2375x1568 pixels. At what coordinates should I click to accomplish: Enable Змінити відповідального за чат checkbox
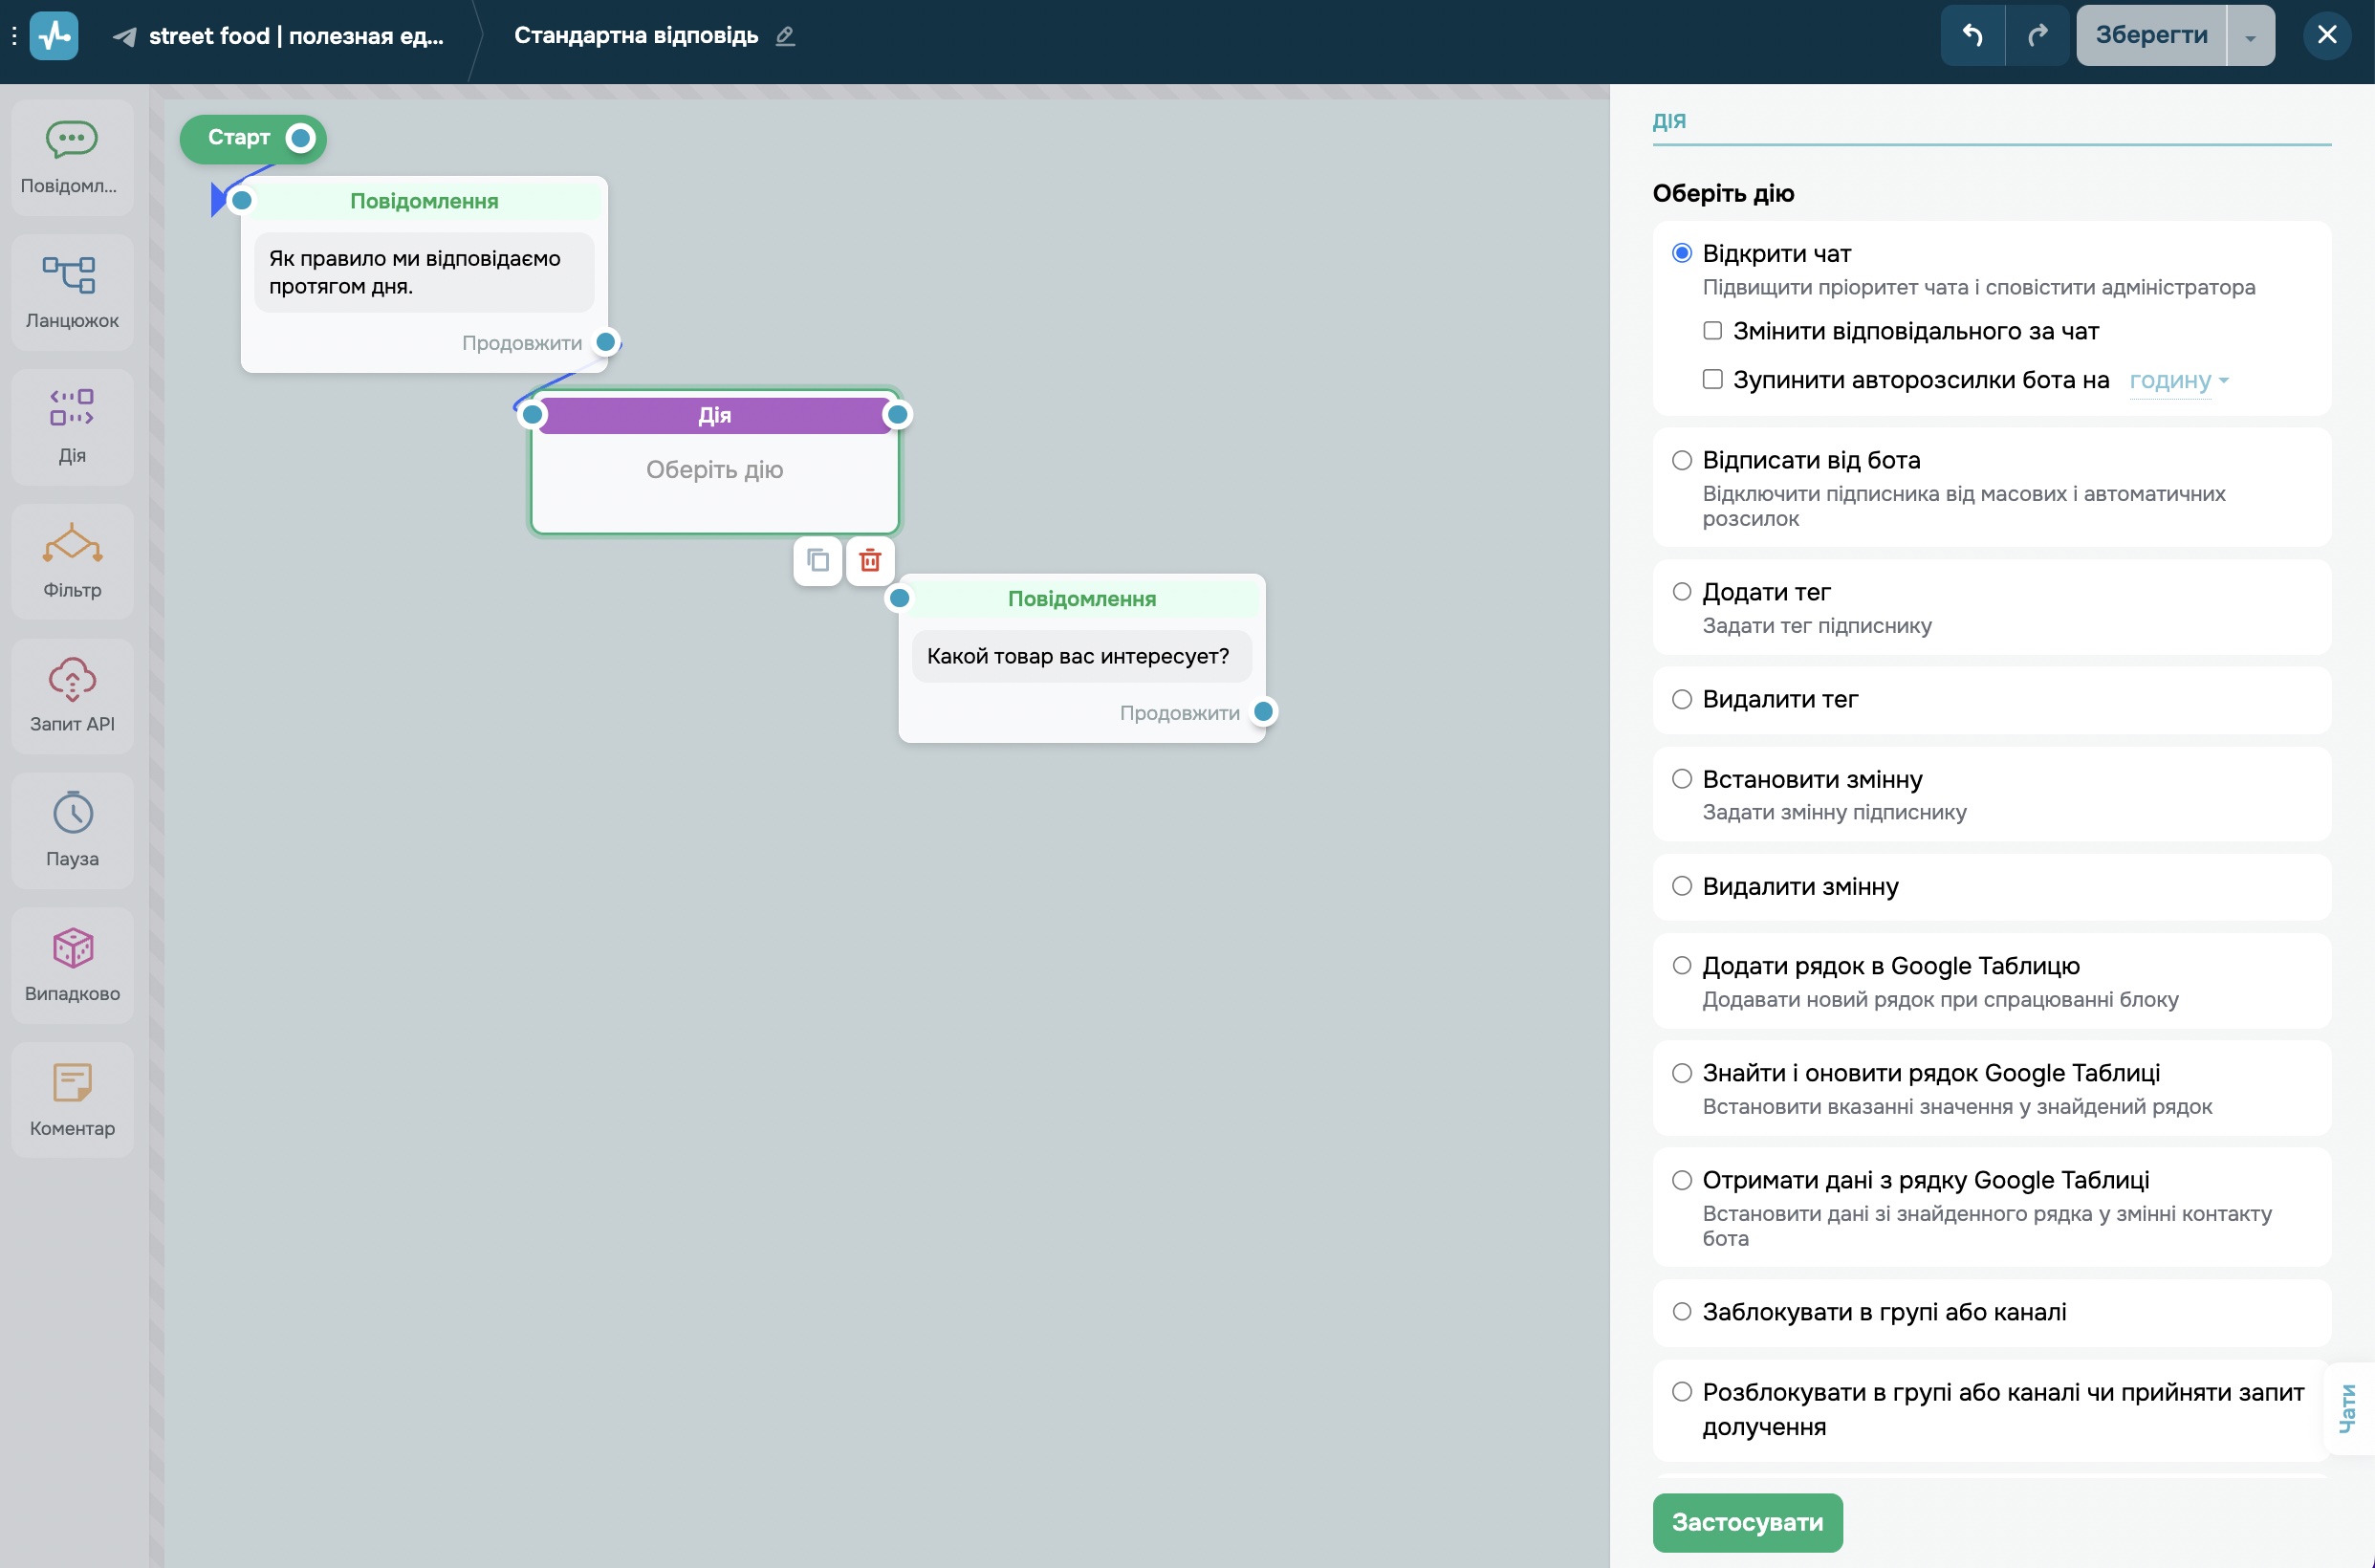pos(1712,330)
